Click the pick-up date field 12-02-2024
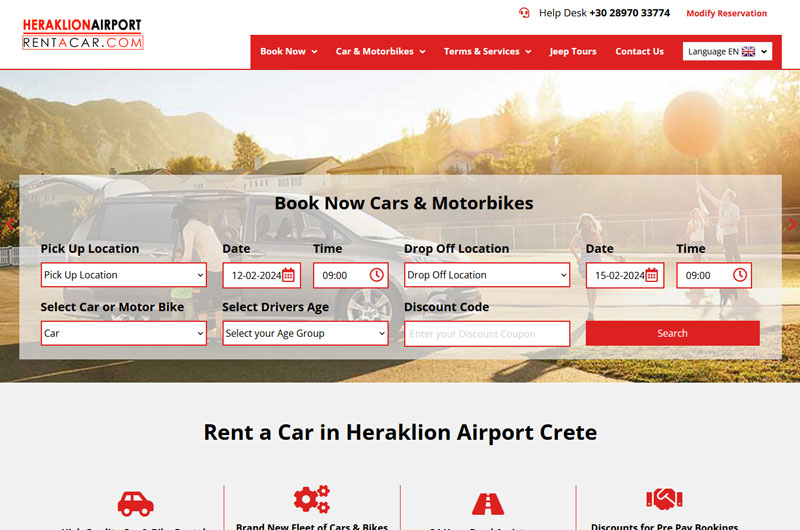Image resolution: width=800 pixels, height=530 pixels. (262, 275)
